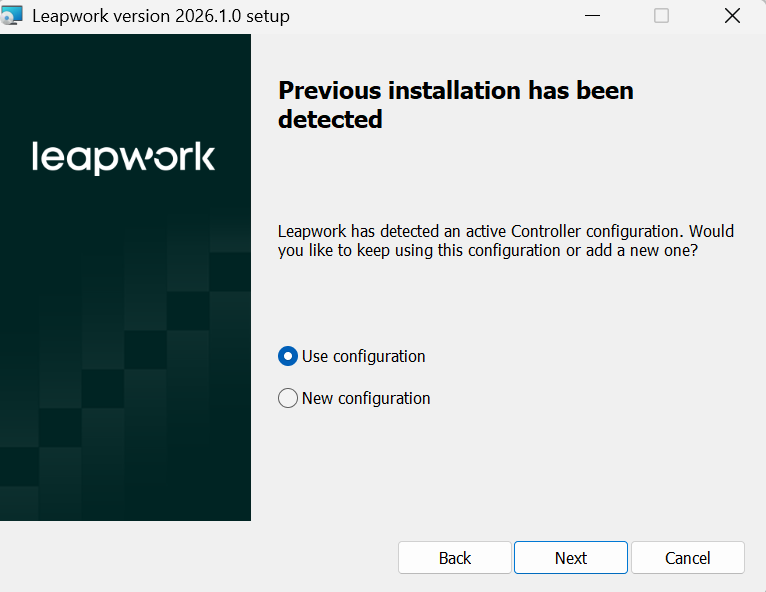Click the 'Leapwork has detected an active Controller' text
This screenshot has width=766, height=592.
pyautogui.click(x=506, y=241)
